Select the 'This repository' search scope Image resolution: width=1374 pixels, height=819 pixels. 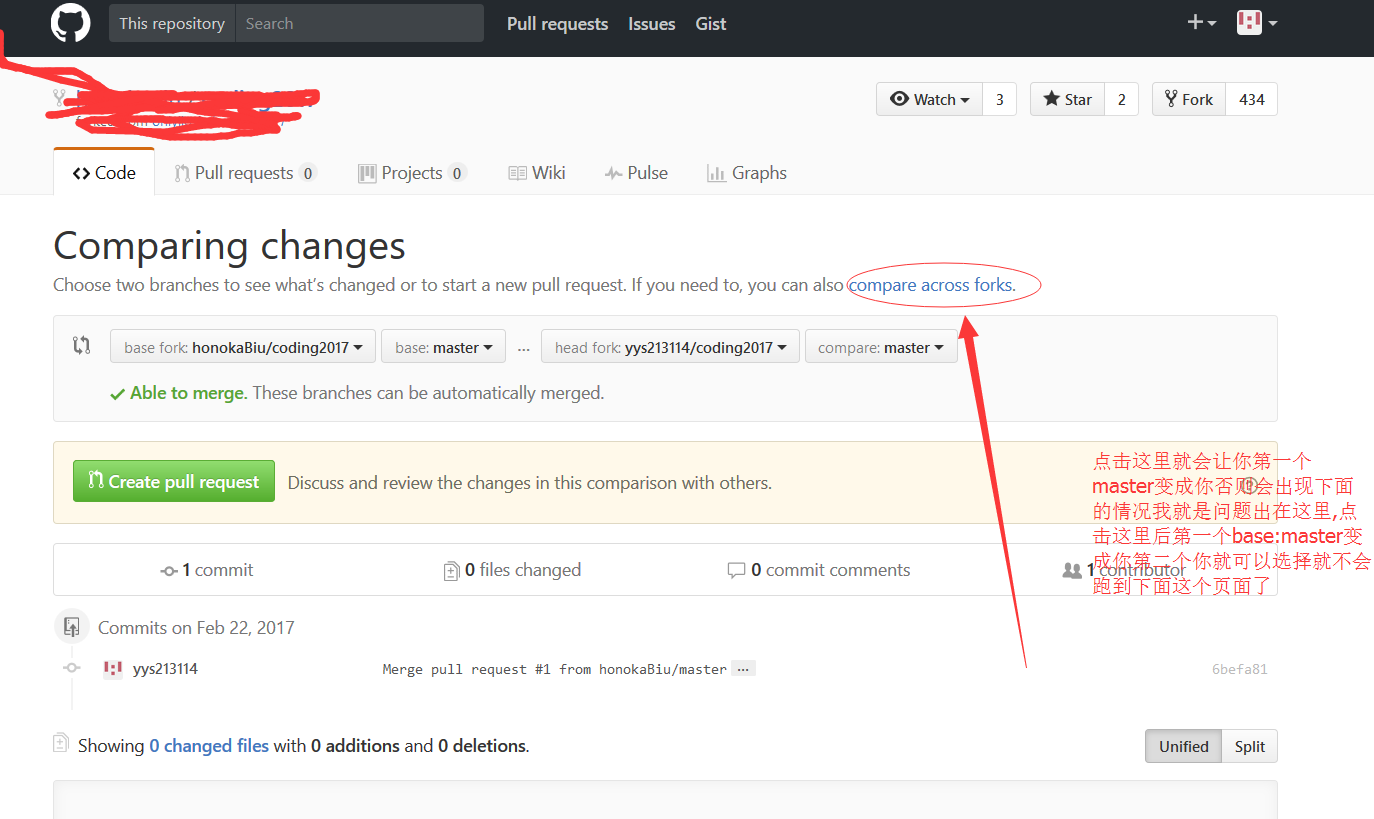[172, 23]
